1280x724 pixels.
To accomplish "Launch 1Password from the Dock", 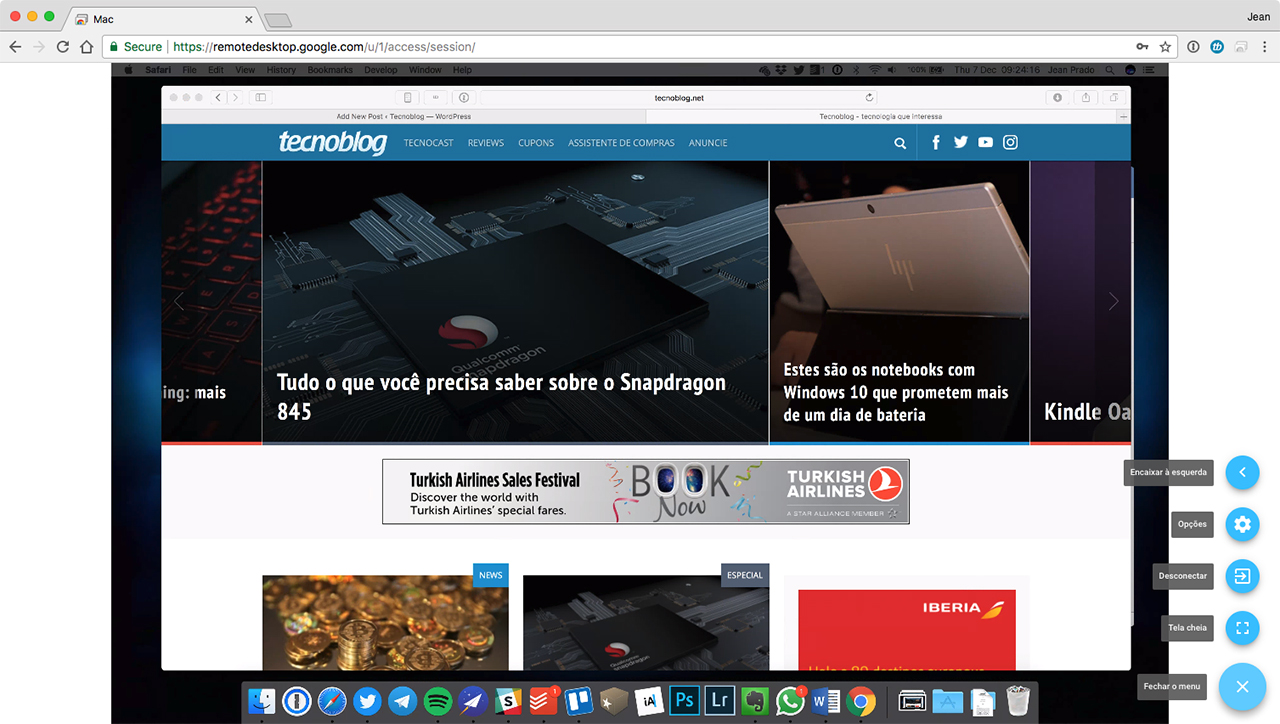I will click(x=297, y=702).
